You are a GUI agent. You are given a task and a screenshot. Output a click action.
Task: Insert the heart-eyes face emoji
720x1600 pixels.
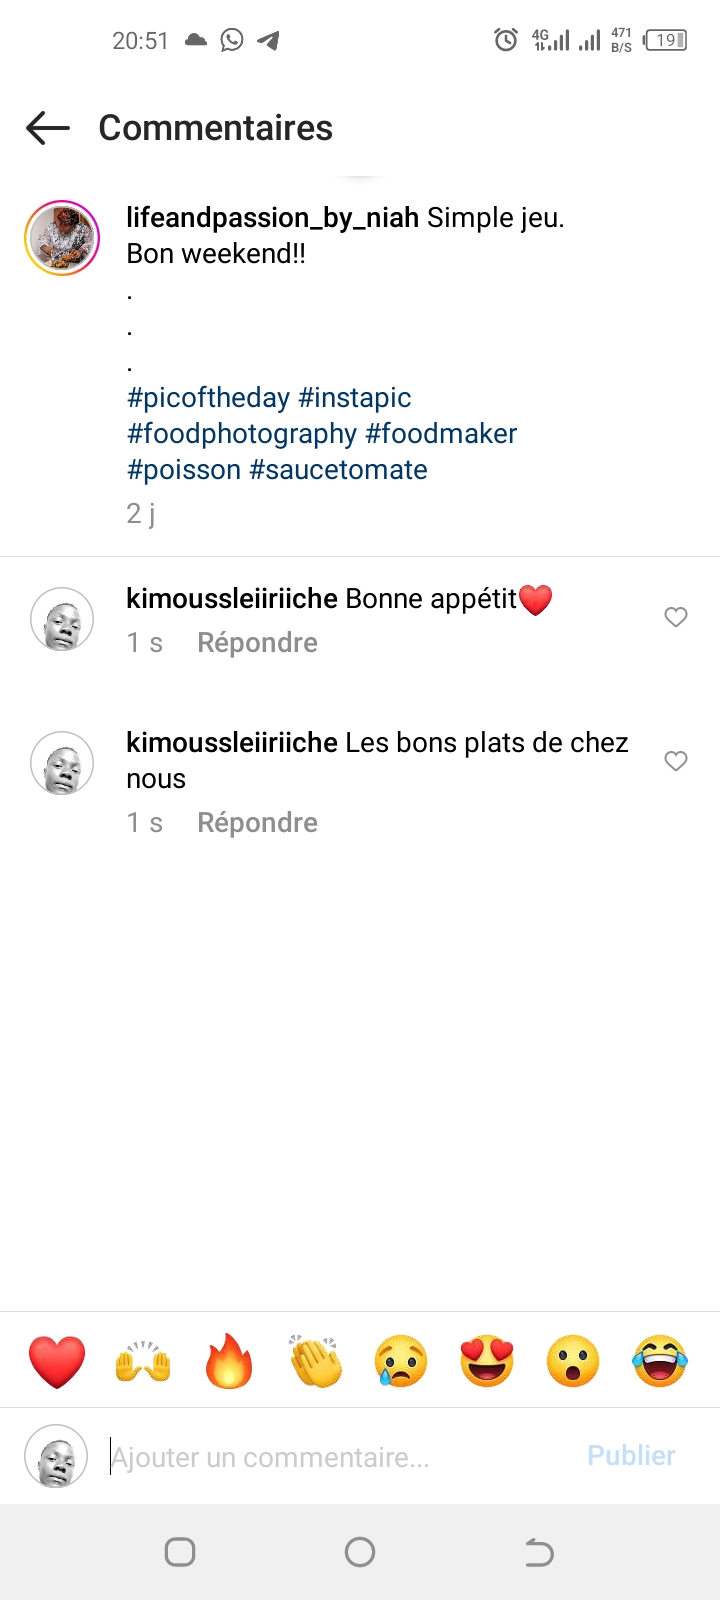487,1361
